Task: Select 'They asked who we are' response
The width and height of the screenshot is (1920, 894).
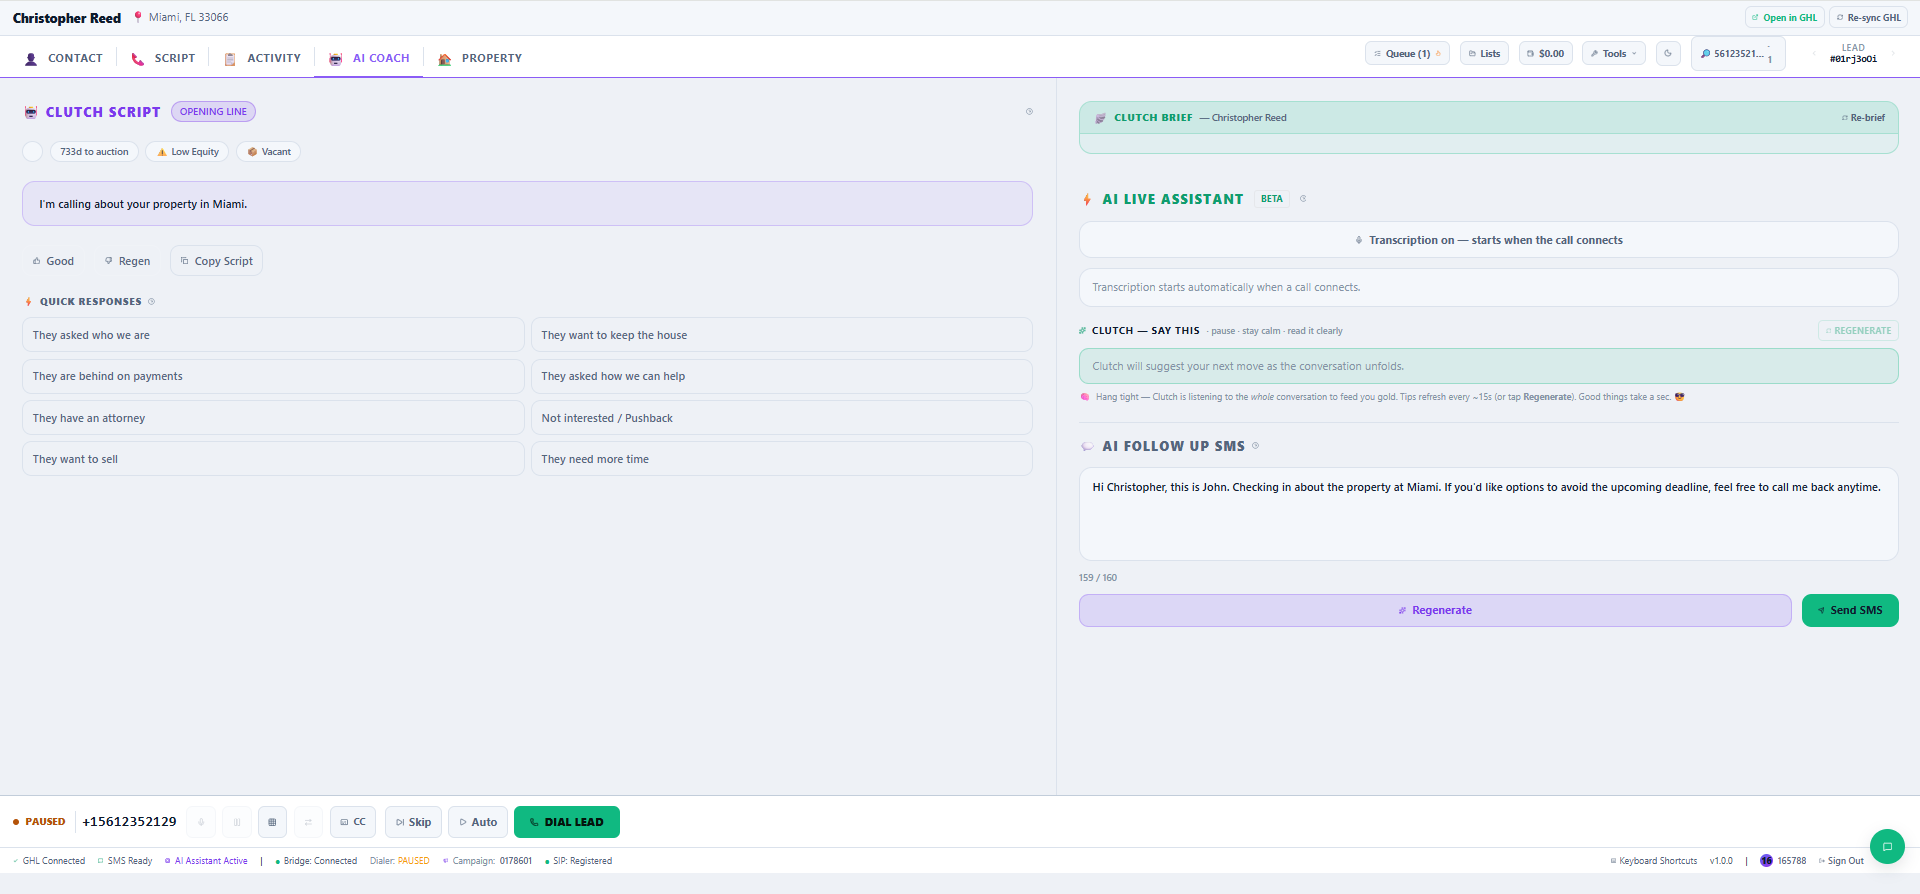Action: coord(273,335)
